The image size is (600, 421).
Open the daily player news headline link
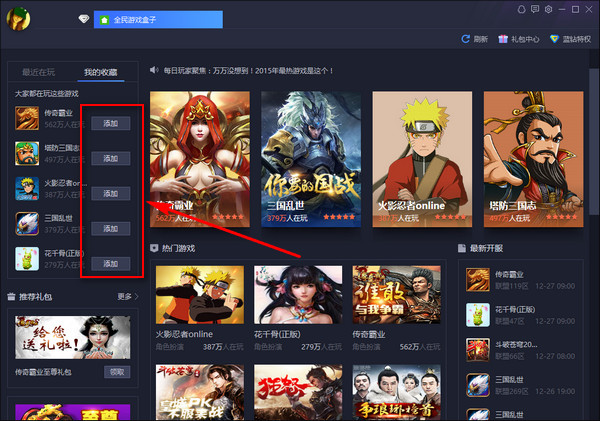(x=248, y=71)
